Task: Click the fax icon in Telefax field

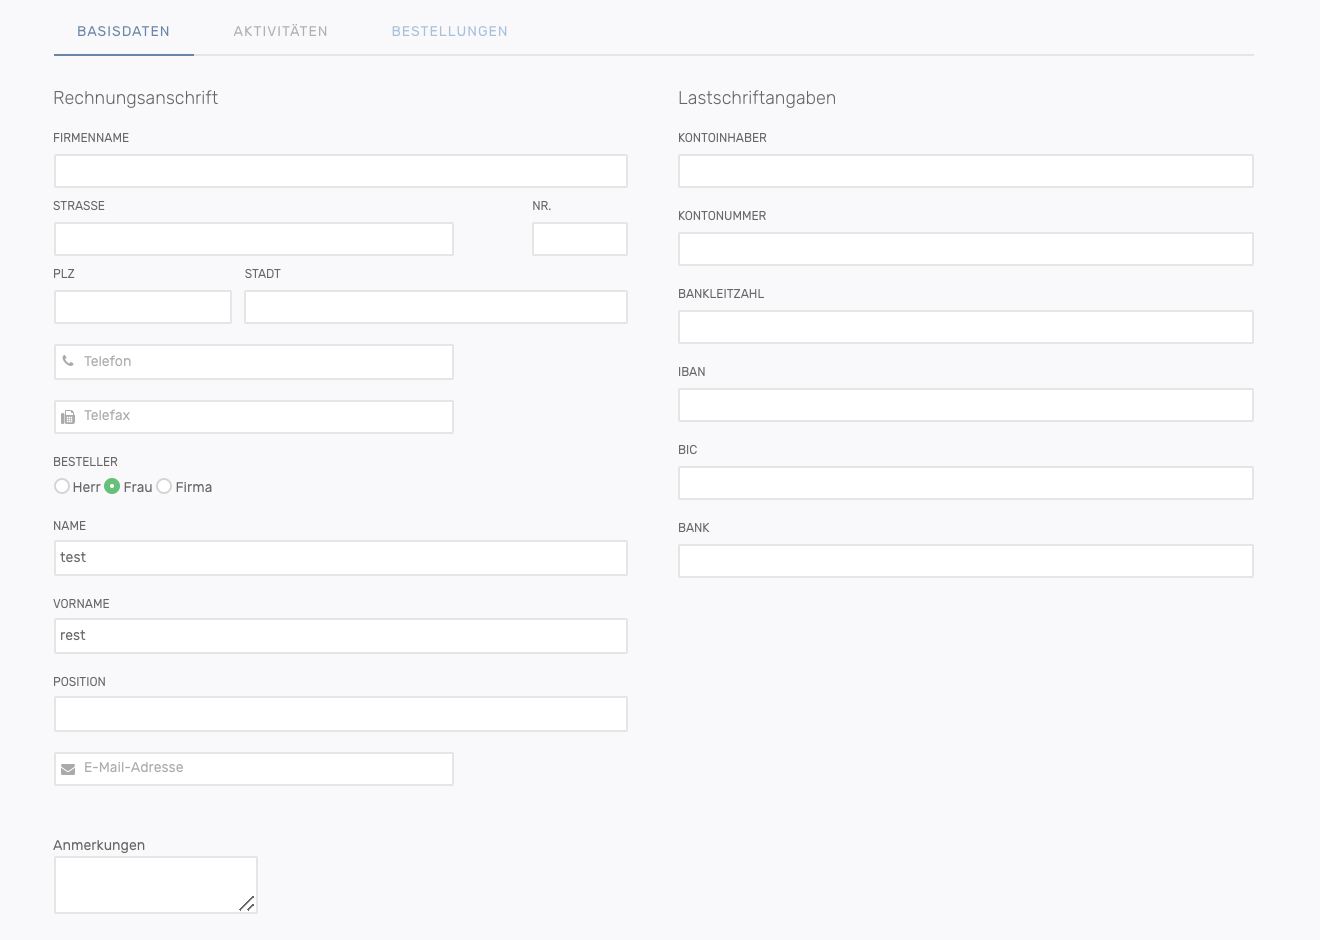Action: click(x=68, y=417)
